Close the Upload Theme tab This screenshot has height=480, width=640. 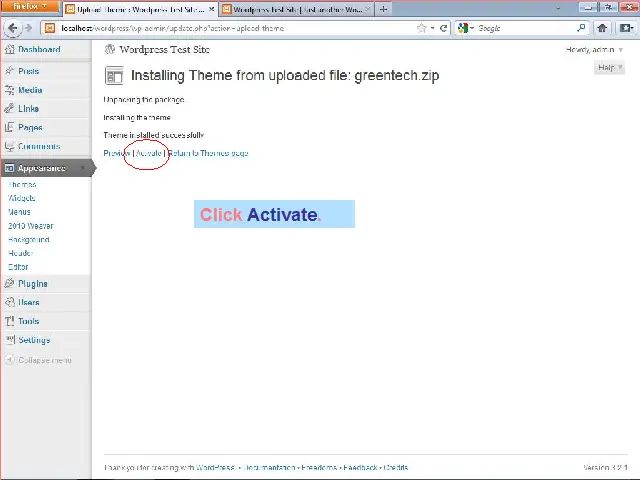coord(211,9)
